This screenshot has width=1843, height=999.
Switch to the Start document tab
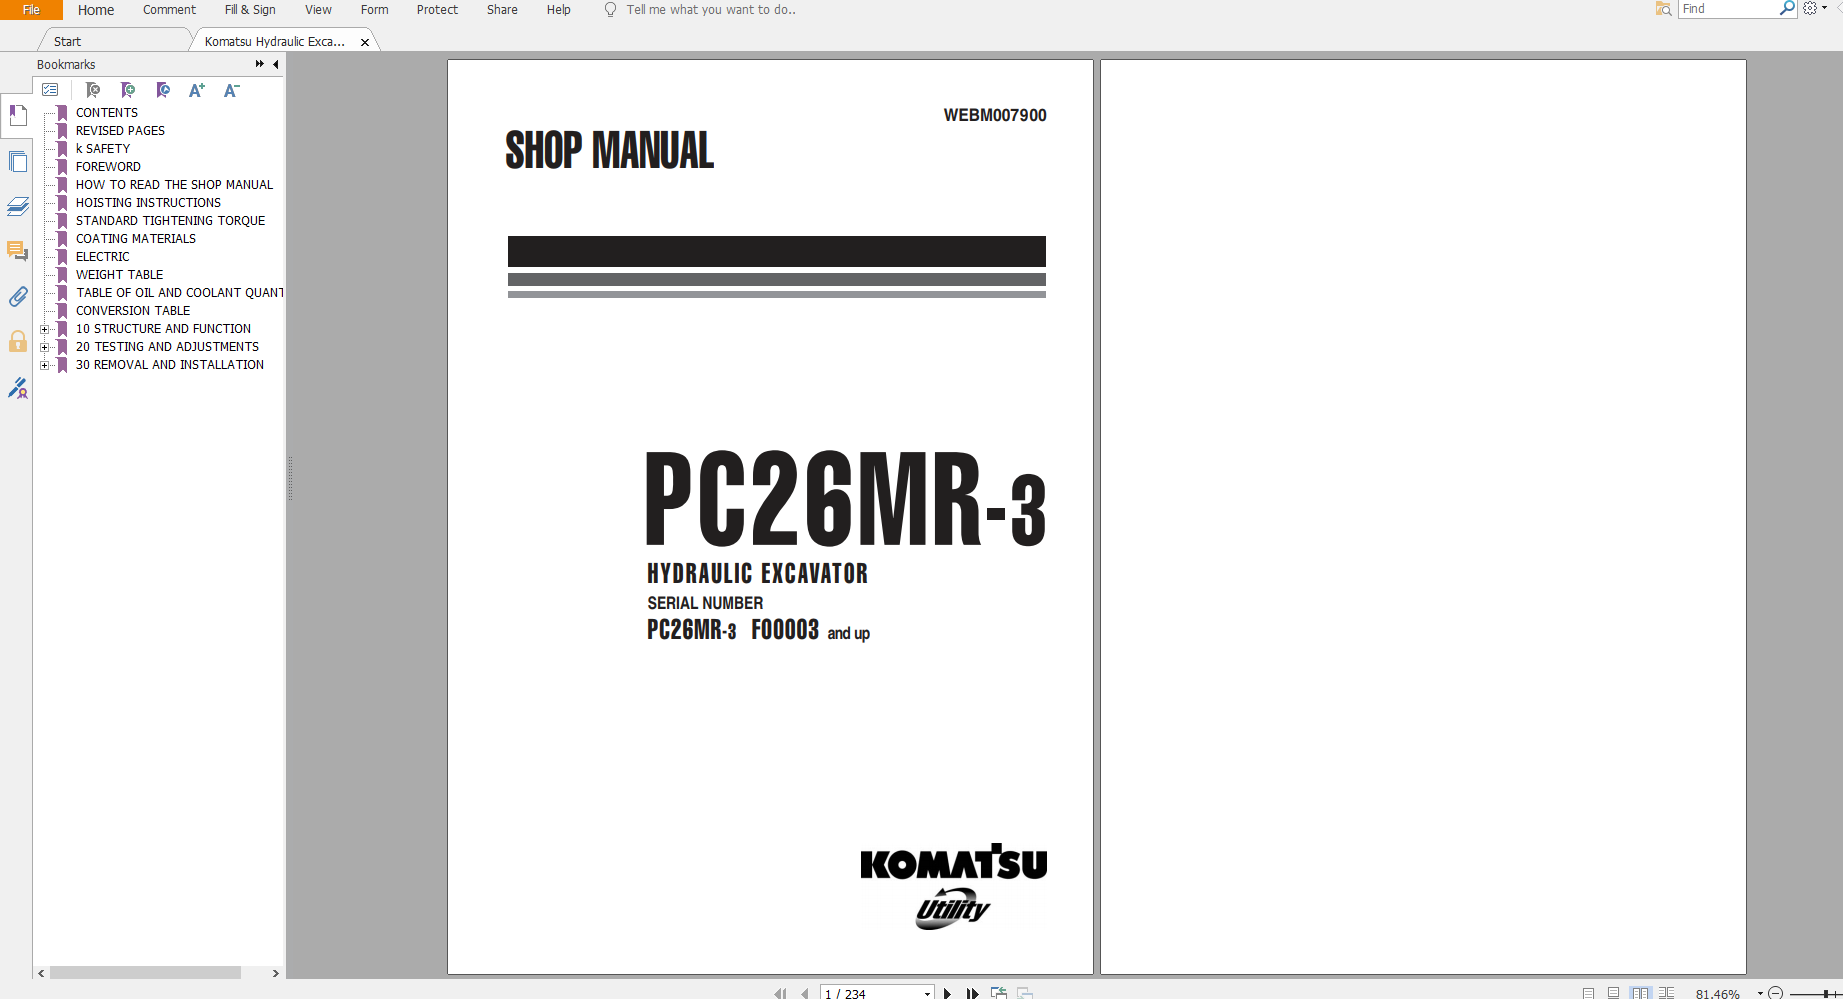[67, 41]
